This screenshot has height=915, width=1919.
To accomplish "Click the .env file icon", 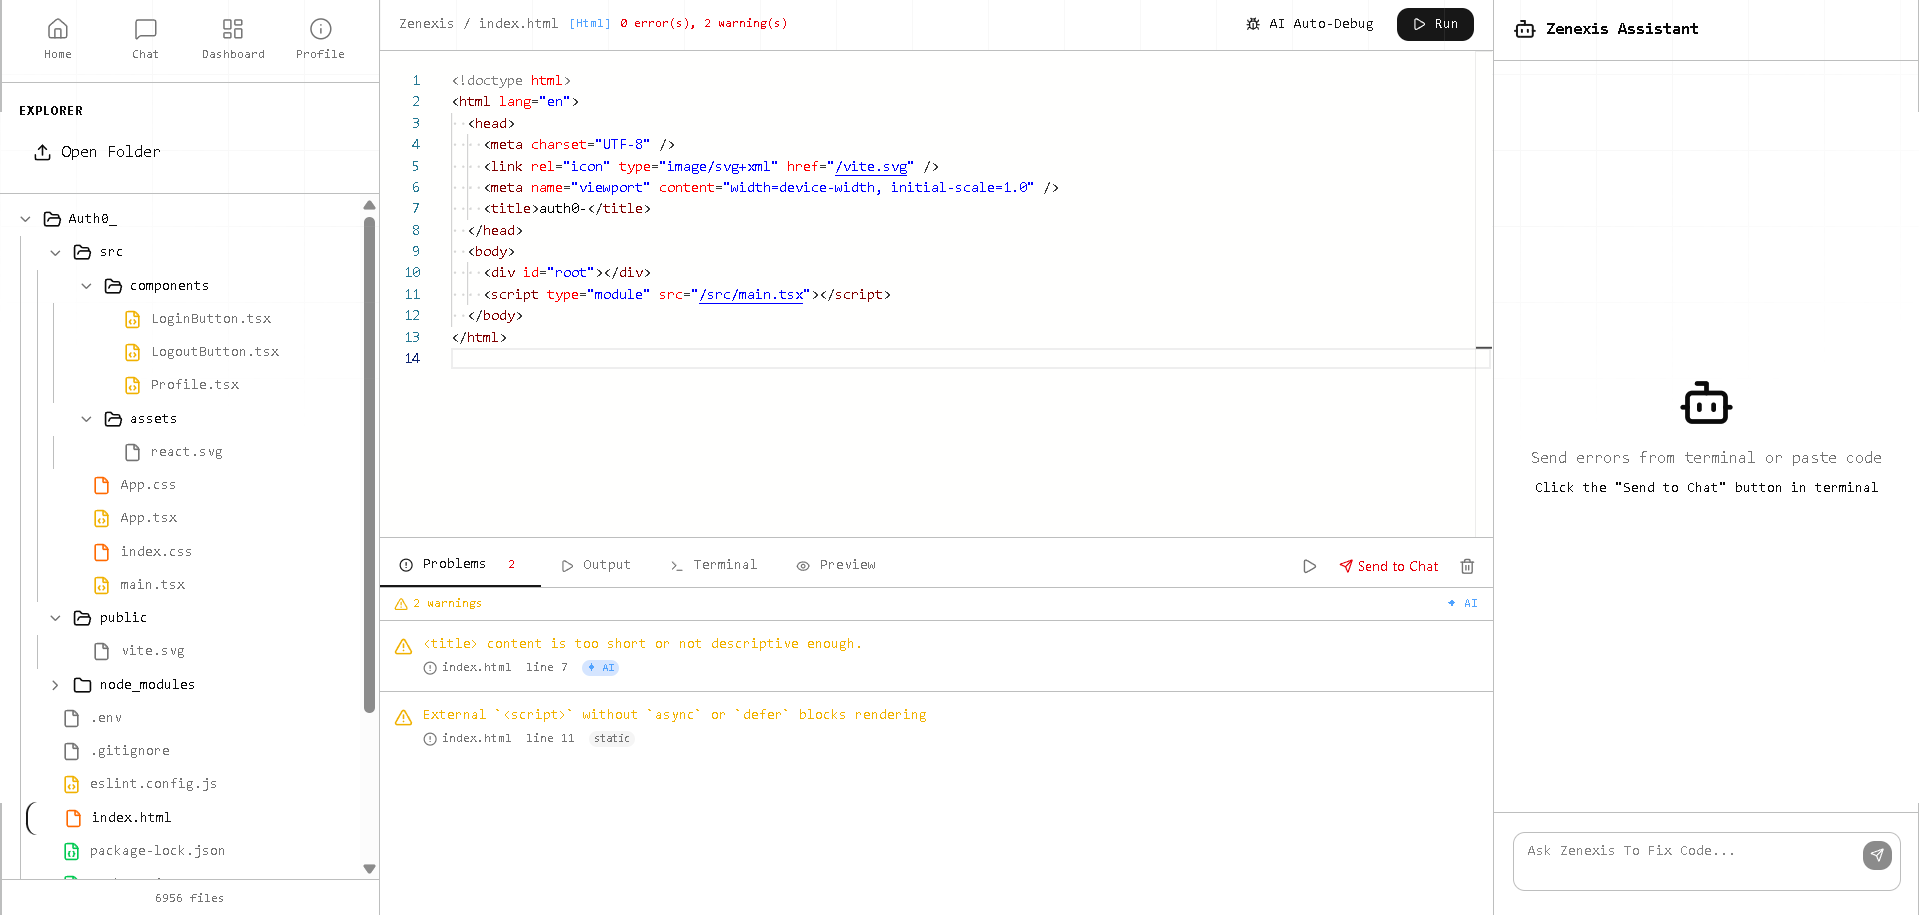I will 71,718.
